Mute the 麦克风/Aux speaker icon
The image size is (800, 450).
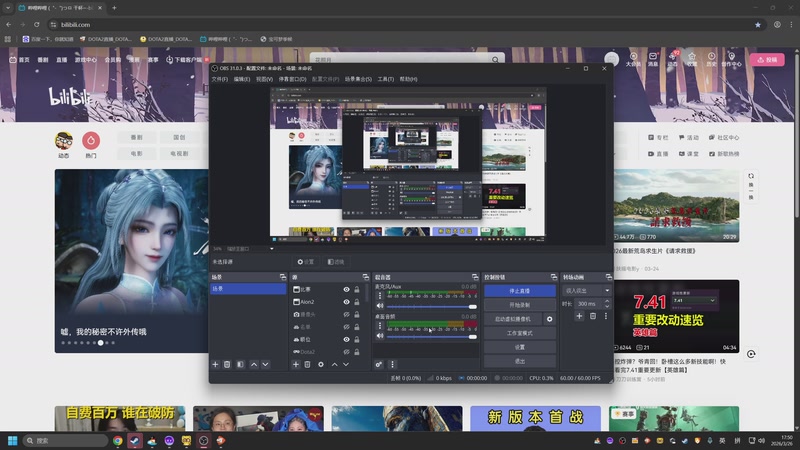pos(380,306)
